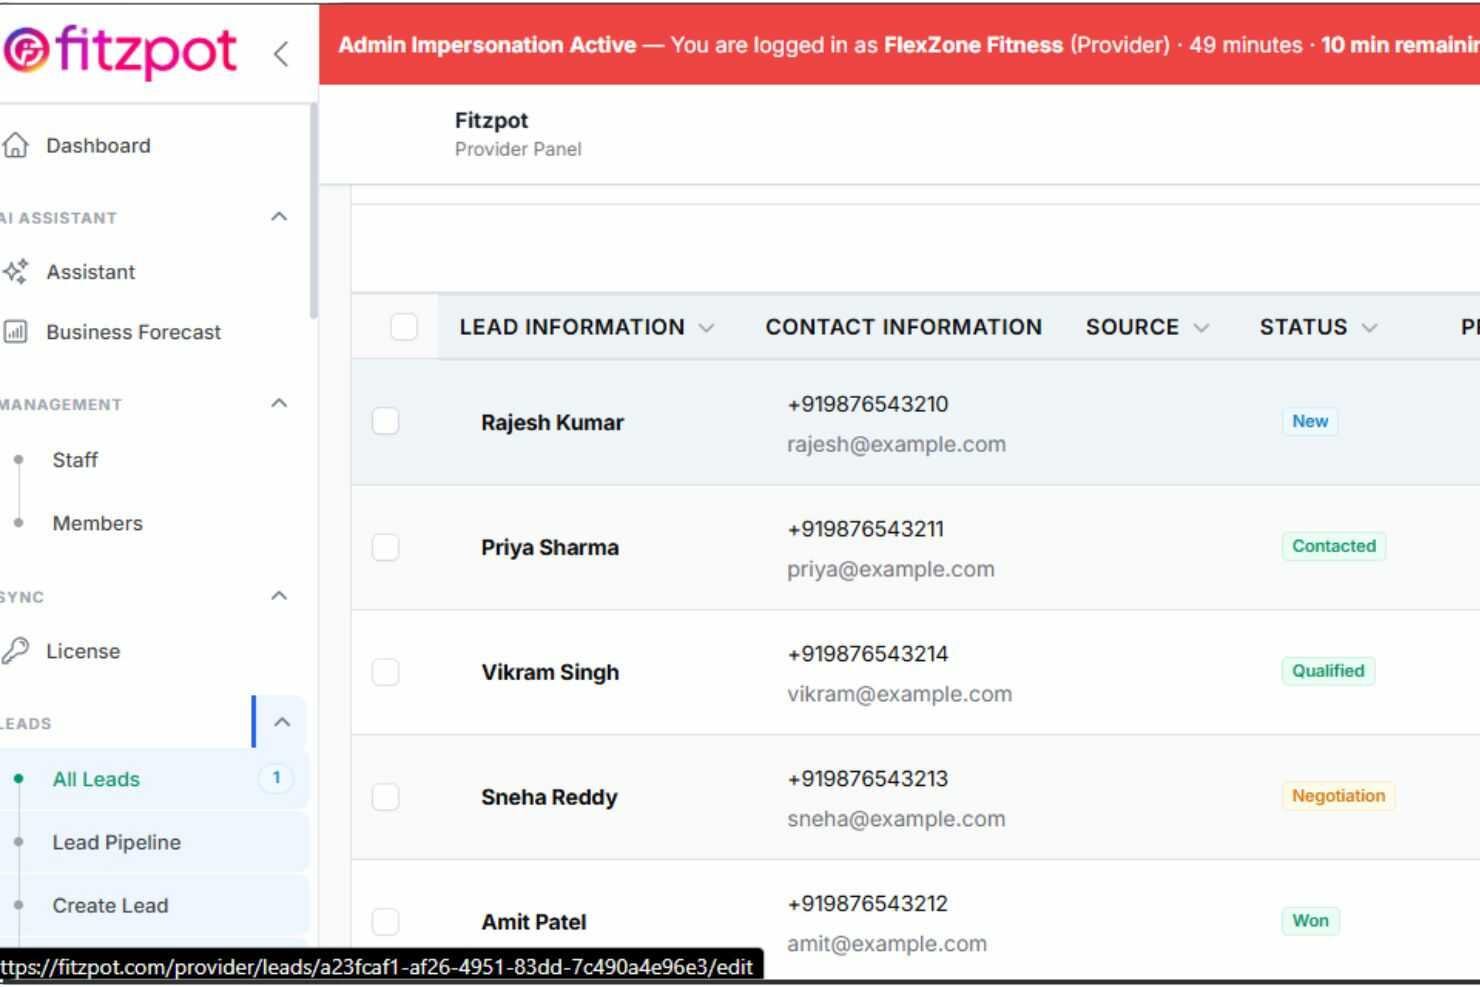Collapse the sidebar with the left arrow
Image resolution: width=1480 pixels, height=987 pixels.
[x=281, y=53]
